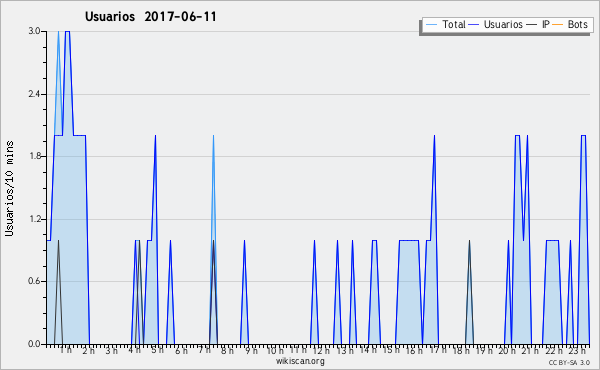Click the '14 h' x-axis label
This screenshot has height=370, width=600.
(368, 350)
